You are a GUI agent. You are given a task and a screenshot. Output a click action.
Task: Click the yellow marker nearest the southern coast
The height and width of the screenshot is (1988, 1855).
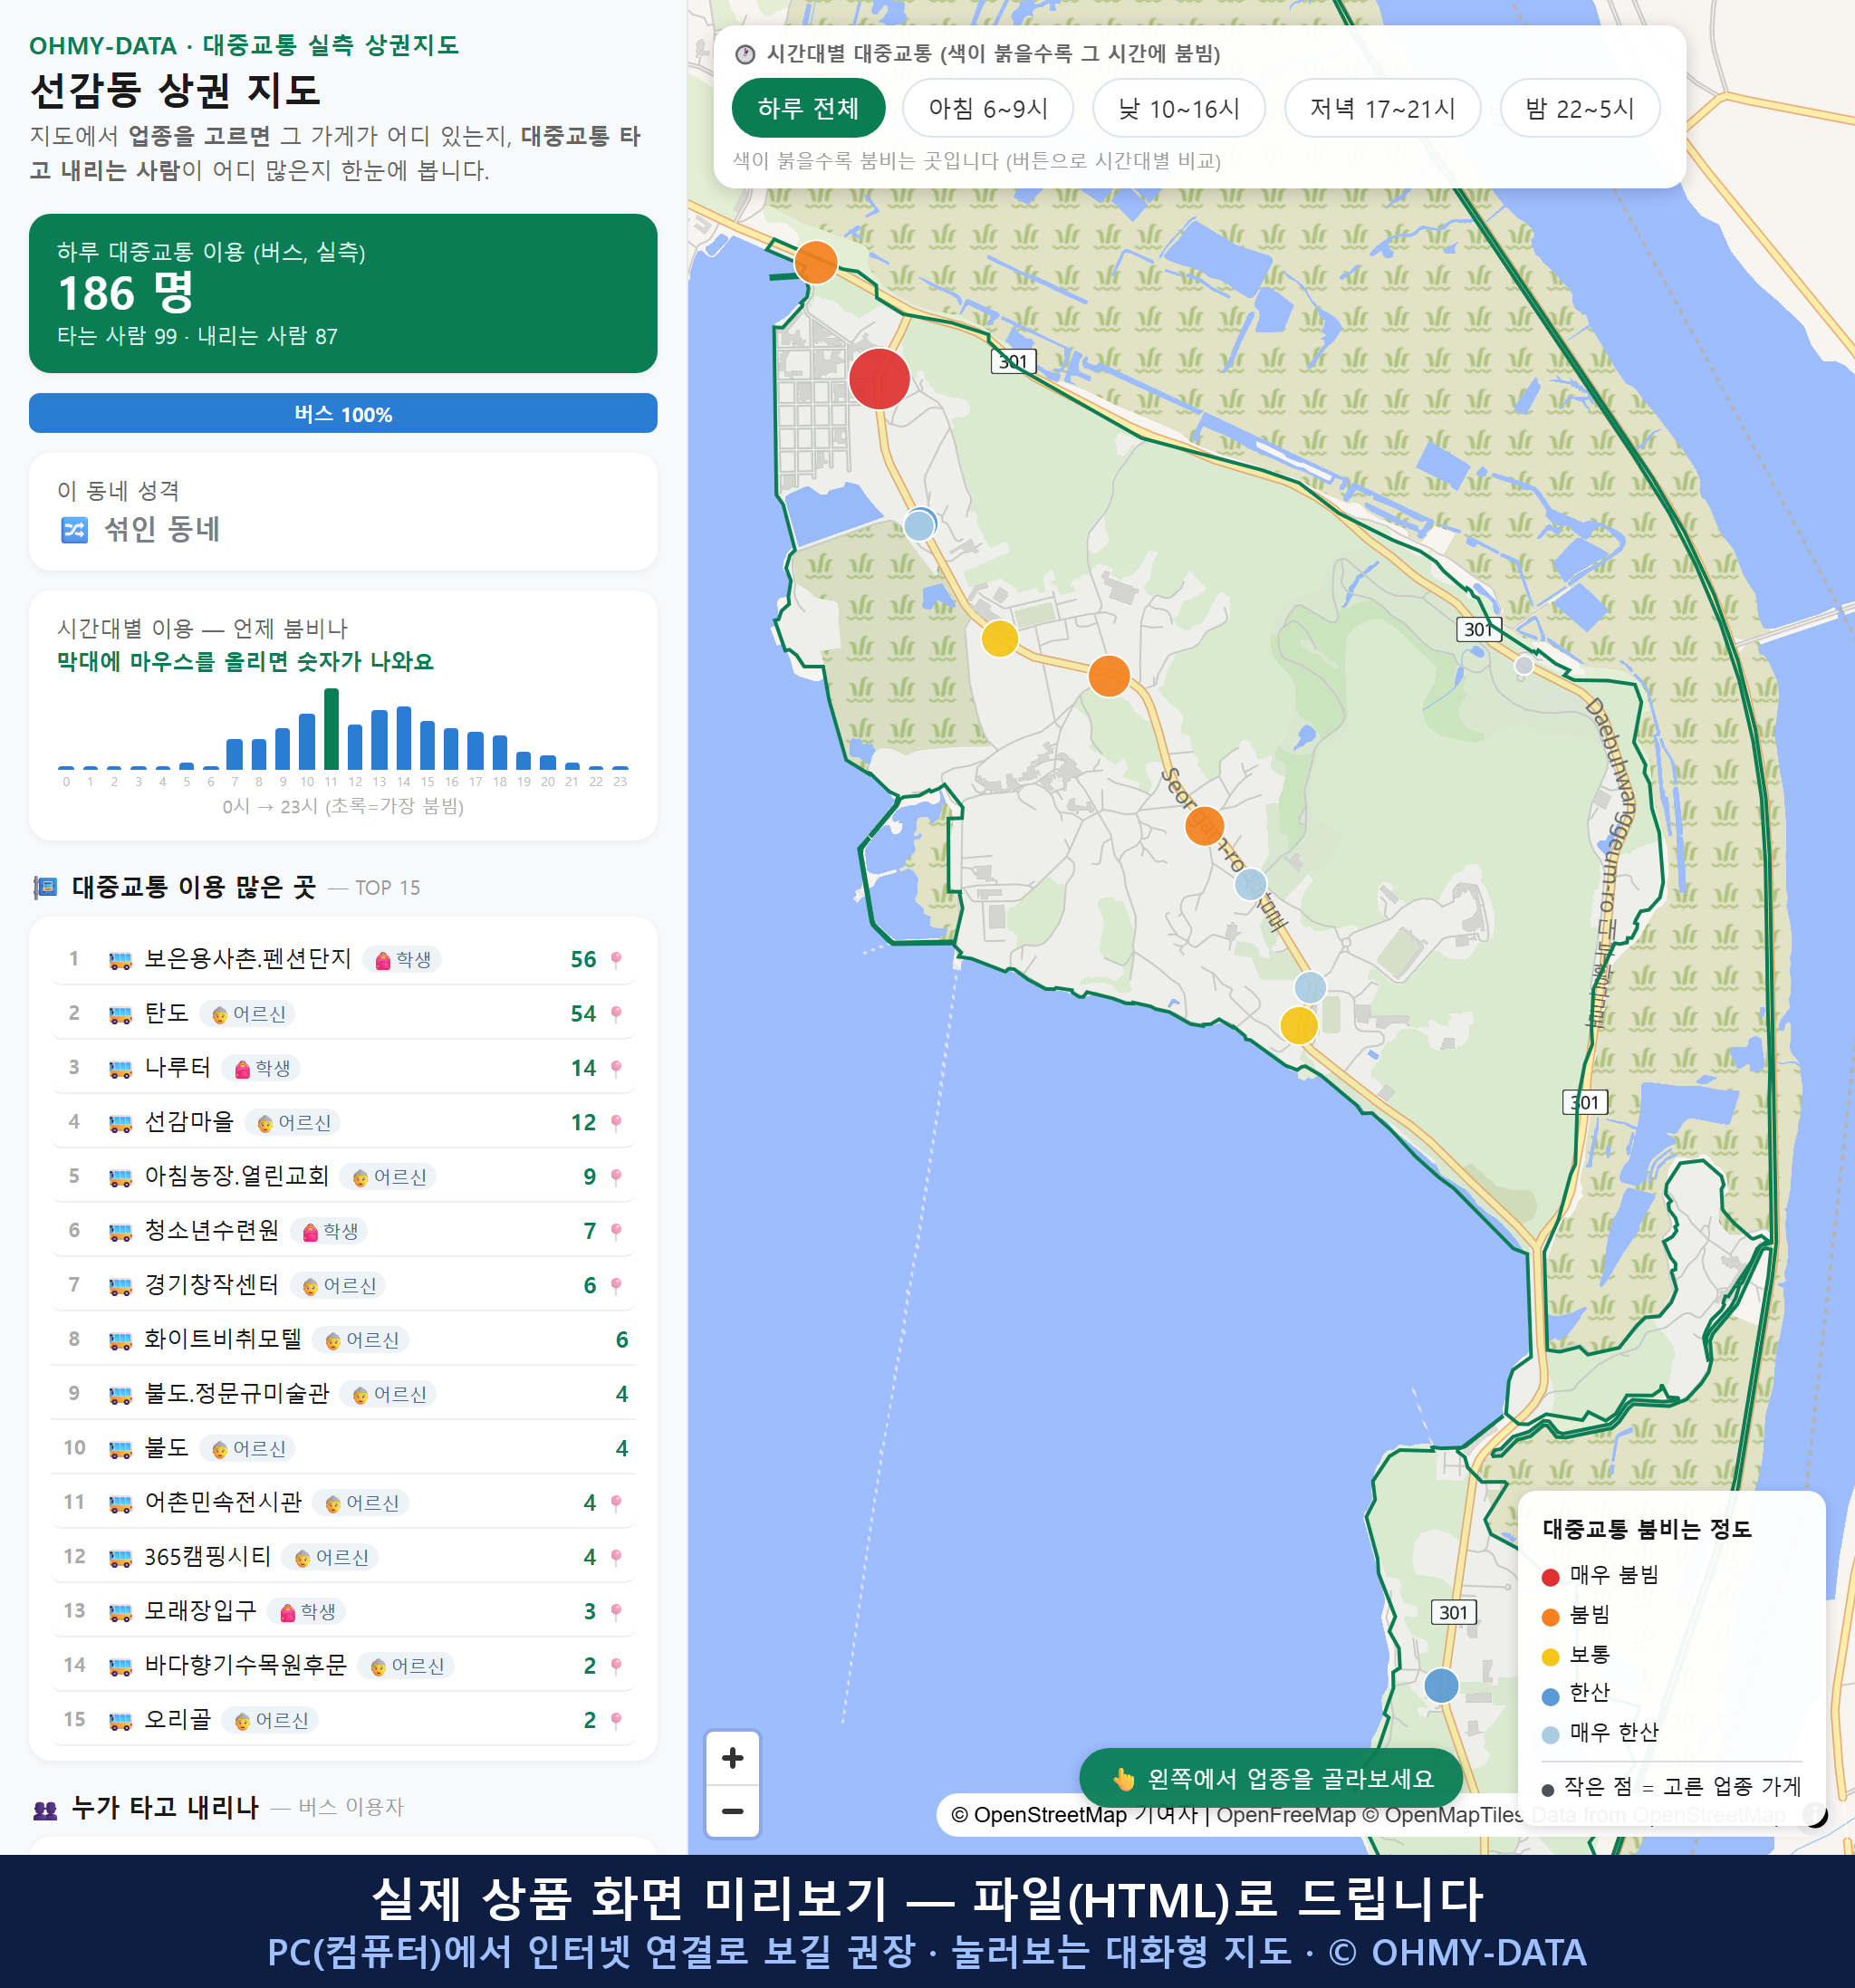click(x=1299, y=1025)
